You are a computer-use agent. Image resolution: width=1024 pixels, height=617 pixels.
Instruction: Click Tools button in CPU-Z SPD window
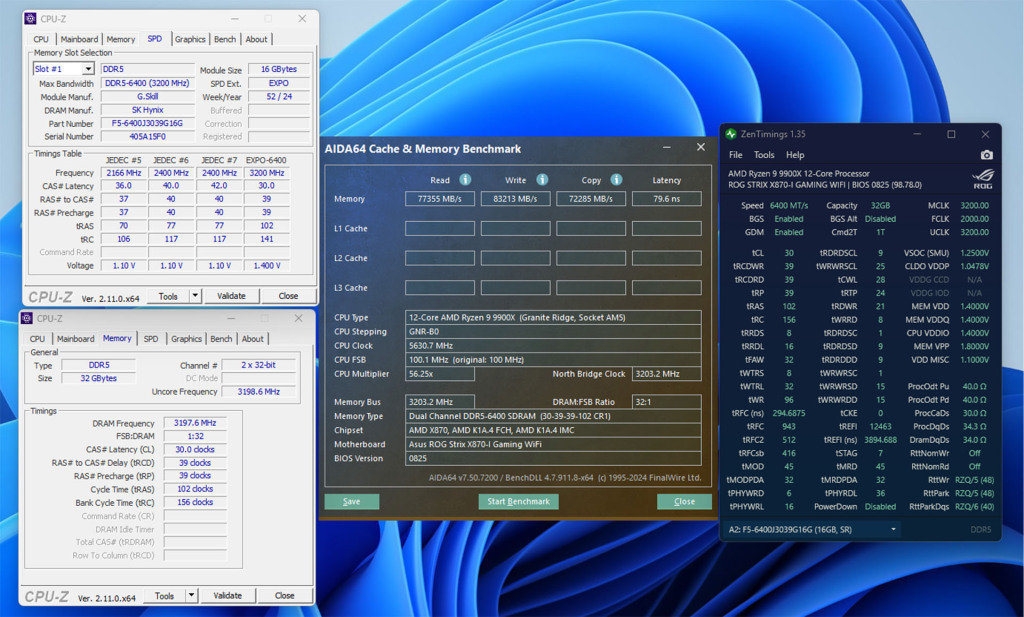click(168, 296)
